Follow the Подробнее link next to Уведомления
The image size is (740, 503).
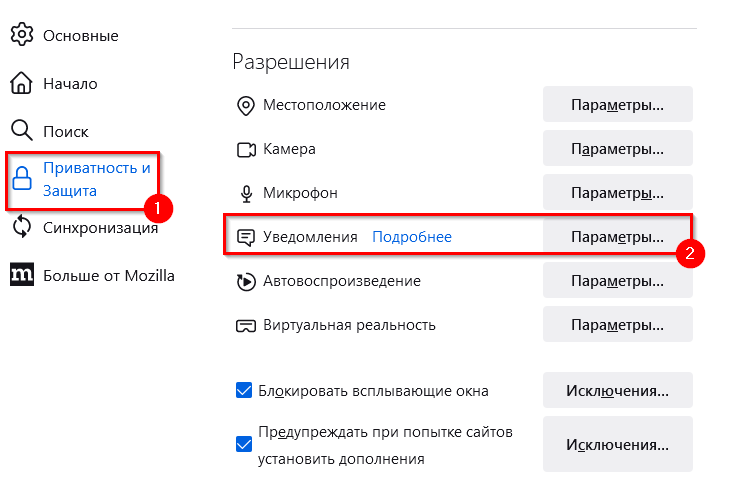pyautogui.click(x=412, y=237)
